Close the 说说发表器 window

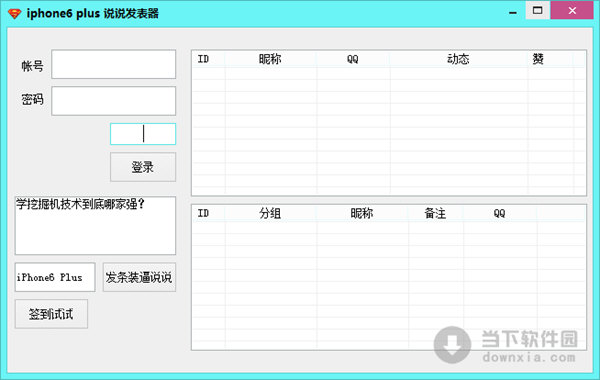click(x=572, y=10)
